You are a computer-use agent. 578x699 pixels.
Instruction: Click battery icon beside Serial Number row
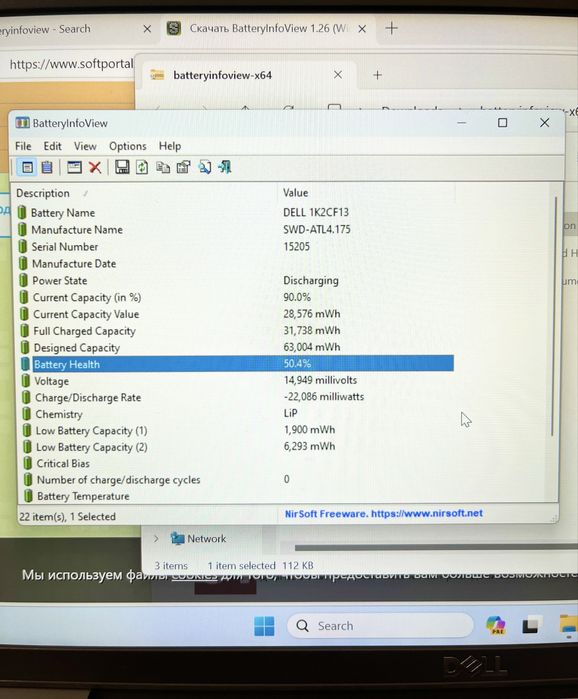pos(23,247)
